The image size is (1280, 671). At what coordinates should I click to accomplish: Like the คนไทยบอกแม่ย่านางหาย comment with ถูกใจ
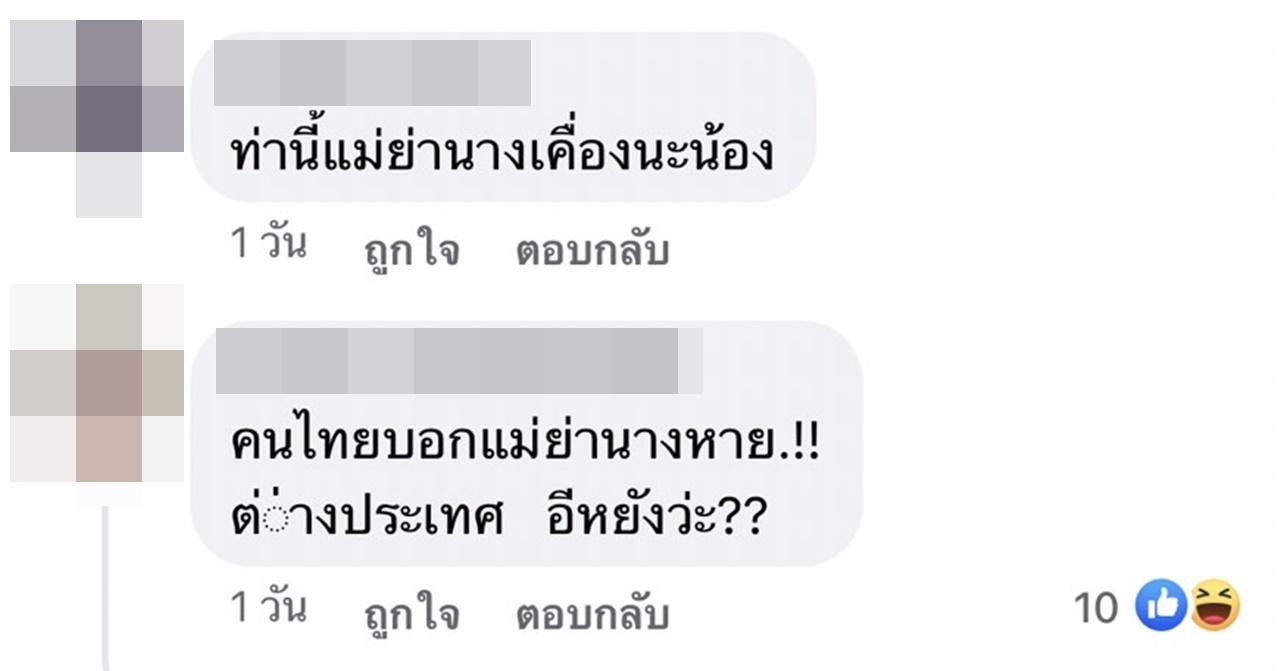click(411, 615)
